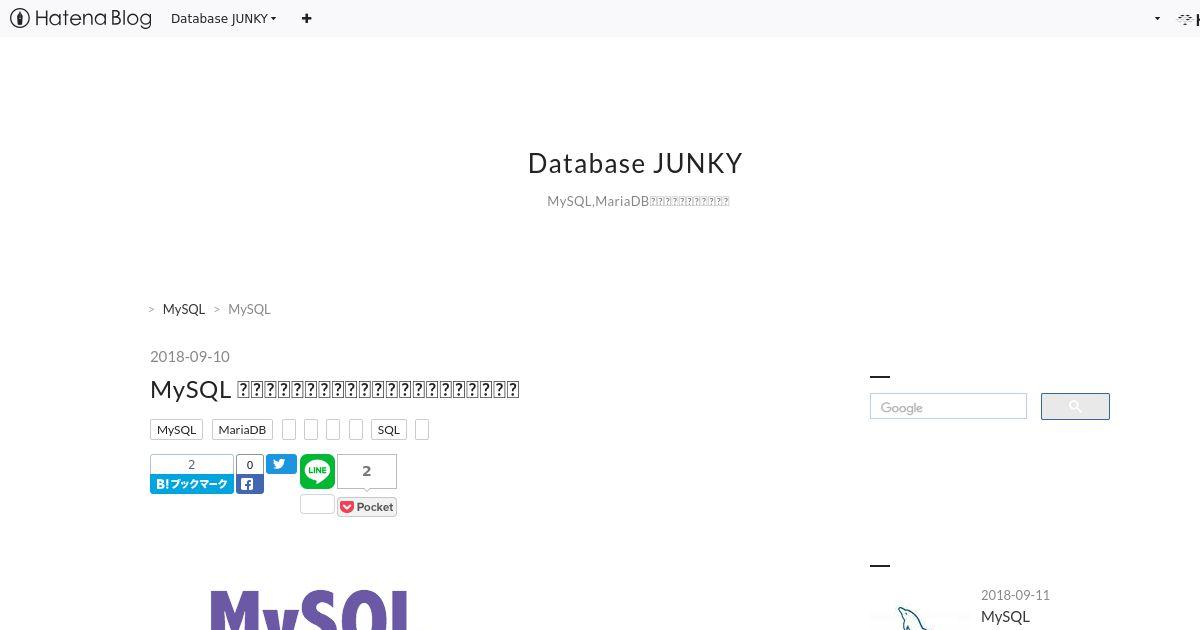Click the plus new entry icon
This screenshot has width=1200, height=630.
tap(306, 18)
